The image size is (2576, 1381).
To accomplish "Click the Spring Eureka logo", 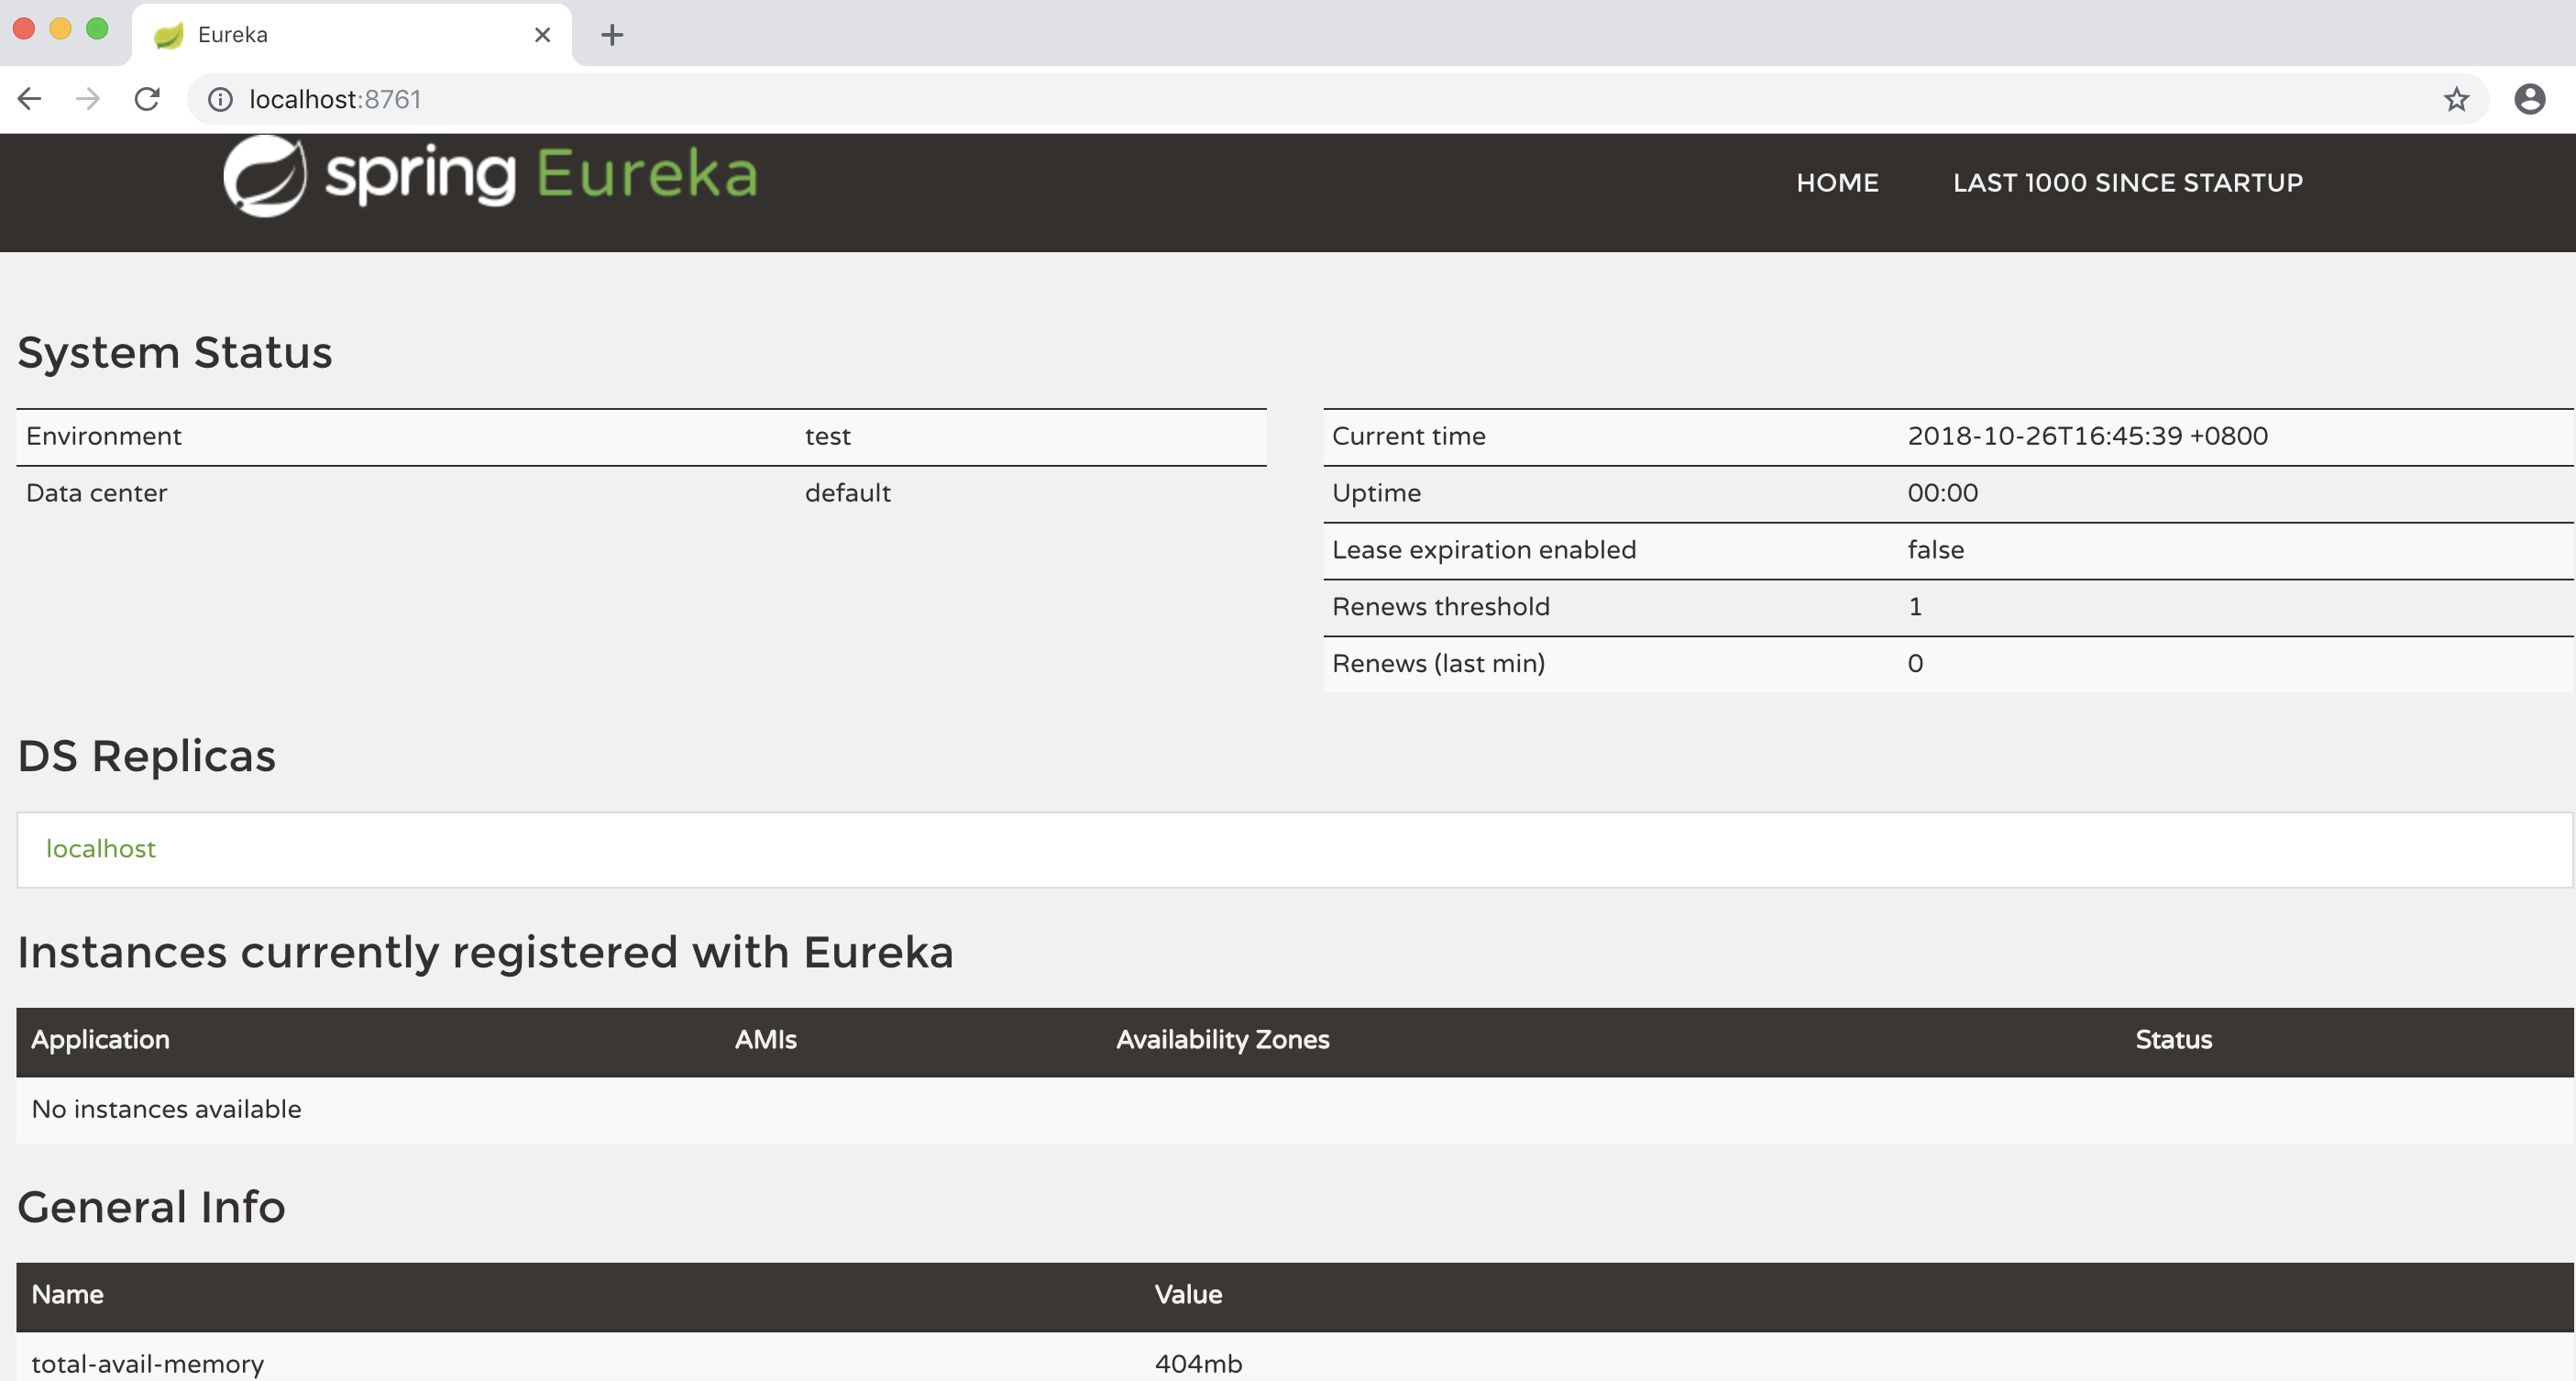I will coord(490,176).
